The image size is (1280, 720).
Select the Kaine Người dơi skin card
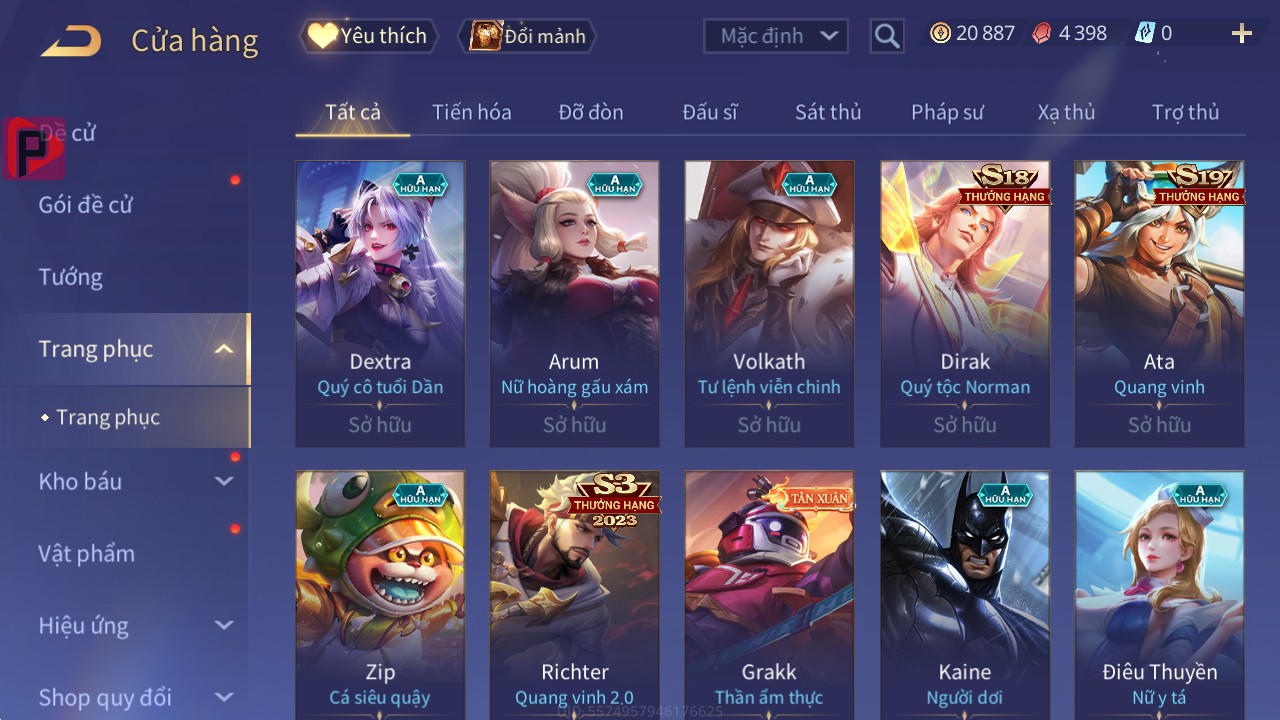(x=965, y=595)
